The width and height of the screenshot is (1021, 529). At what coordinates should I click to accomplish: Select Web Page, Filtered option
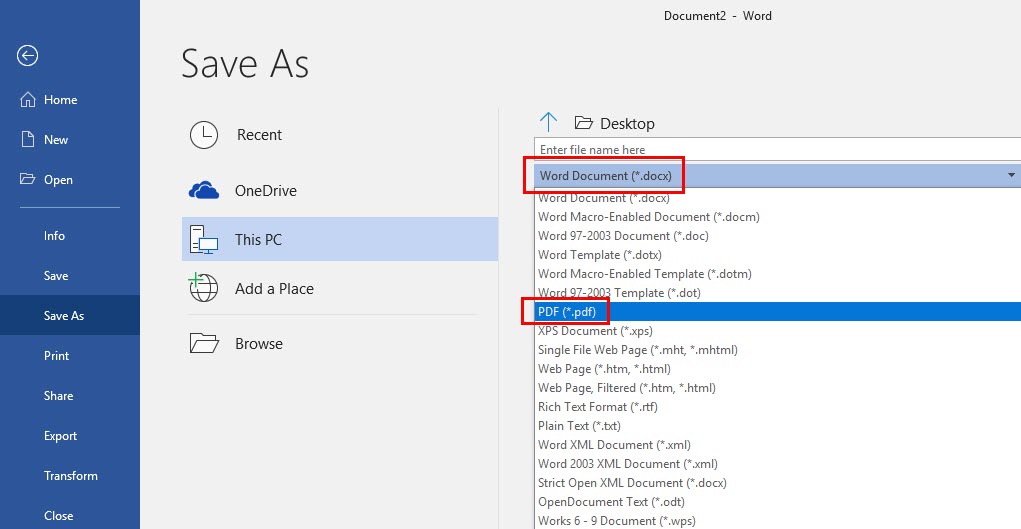777,388
